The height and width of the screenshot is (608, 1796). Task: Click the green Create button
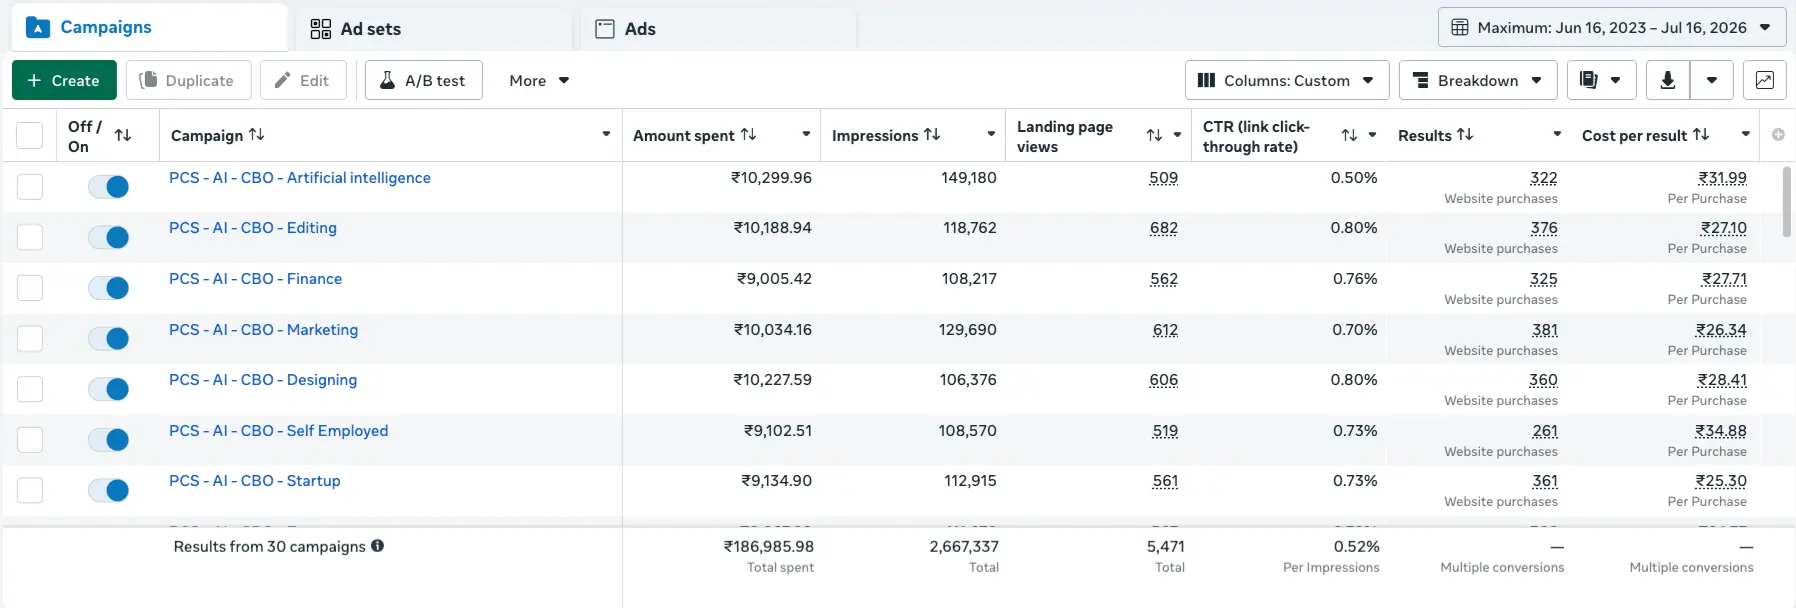[64, 80]
